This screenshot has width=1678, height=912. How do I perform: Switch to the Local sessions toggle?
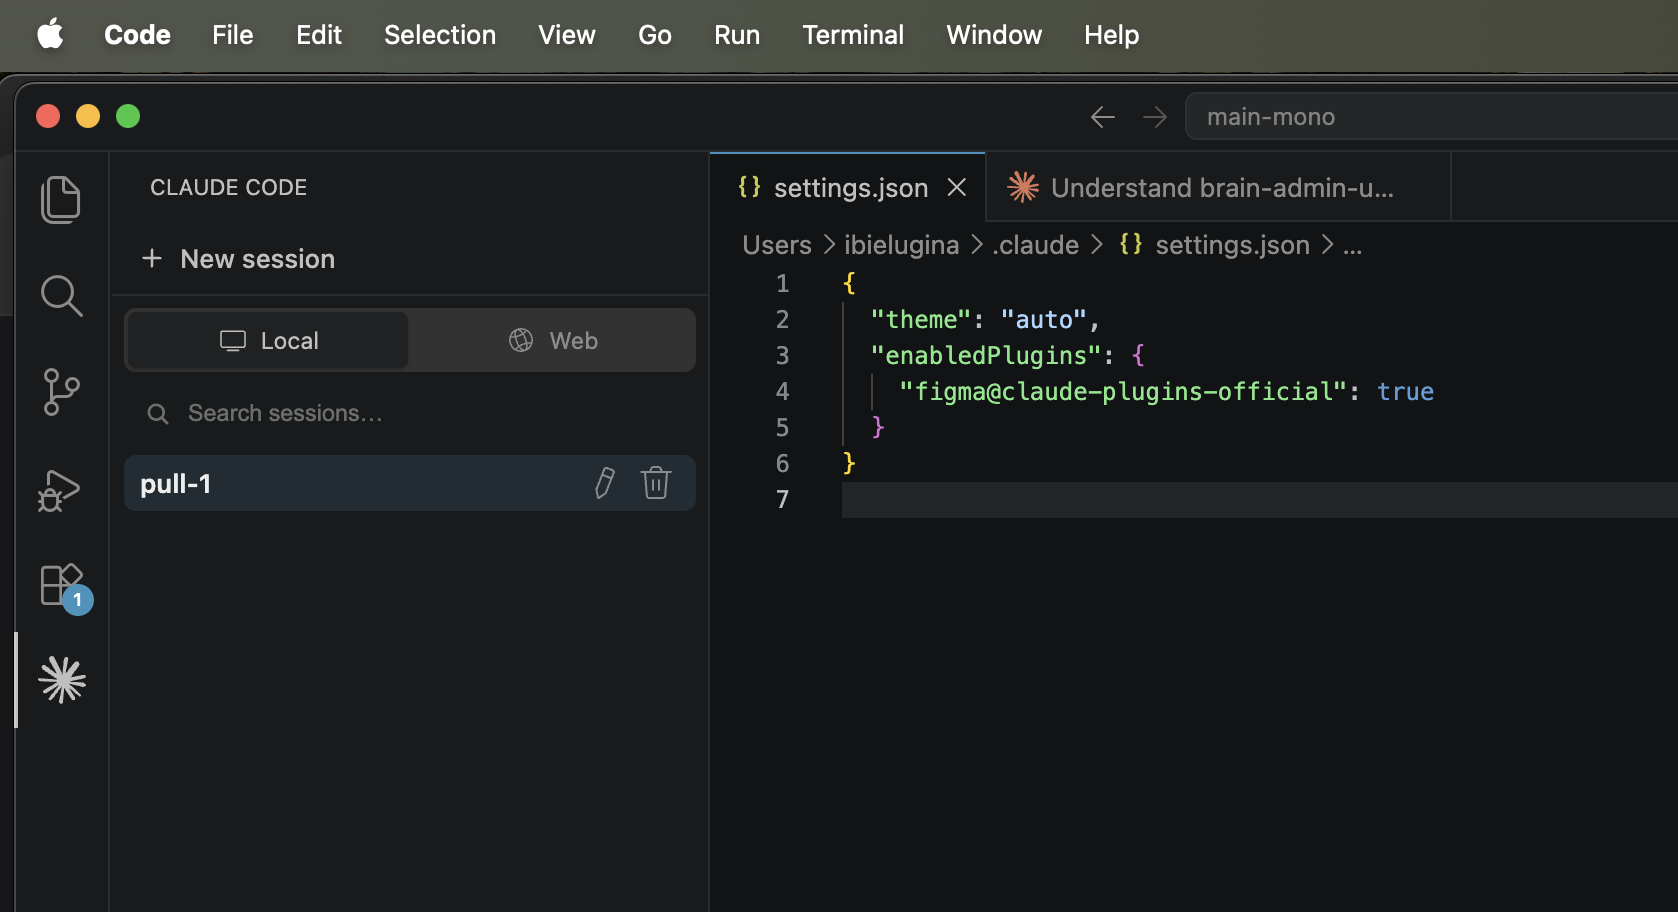pyautogui.click(x=268, y=340)
